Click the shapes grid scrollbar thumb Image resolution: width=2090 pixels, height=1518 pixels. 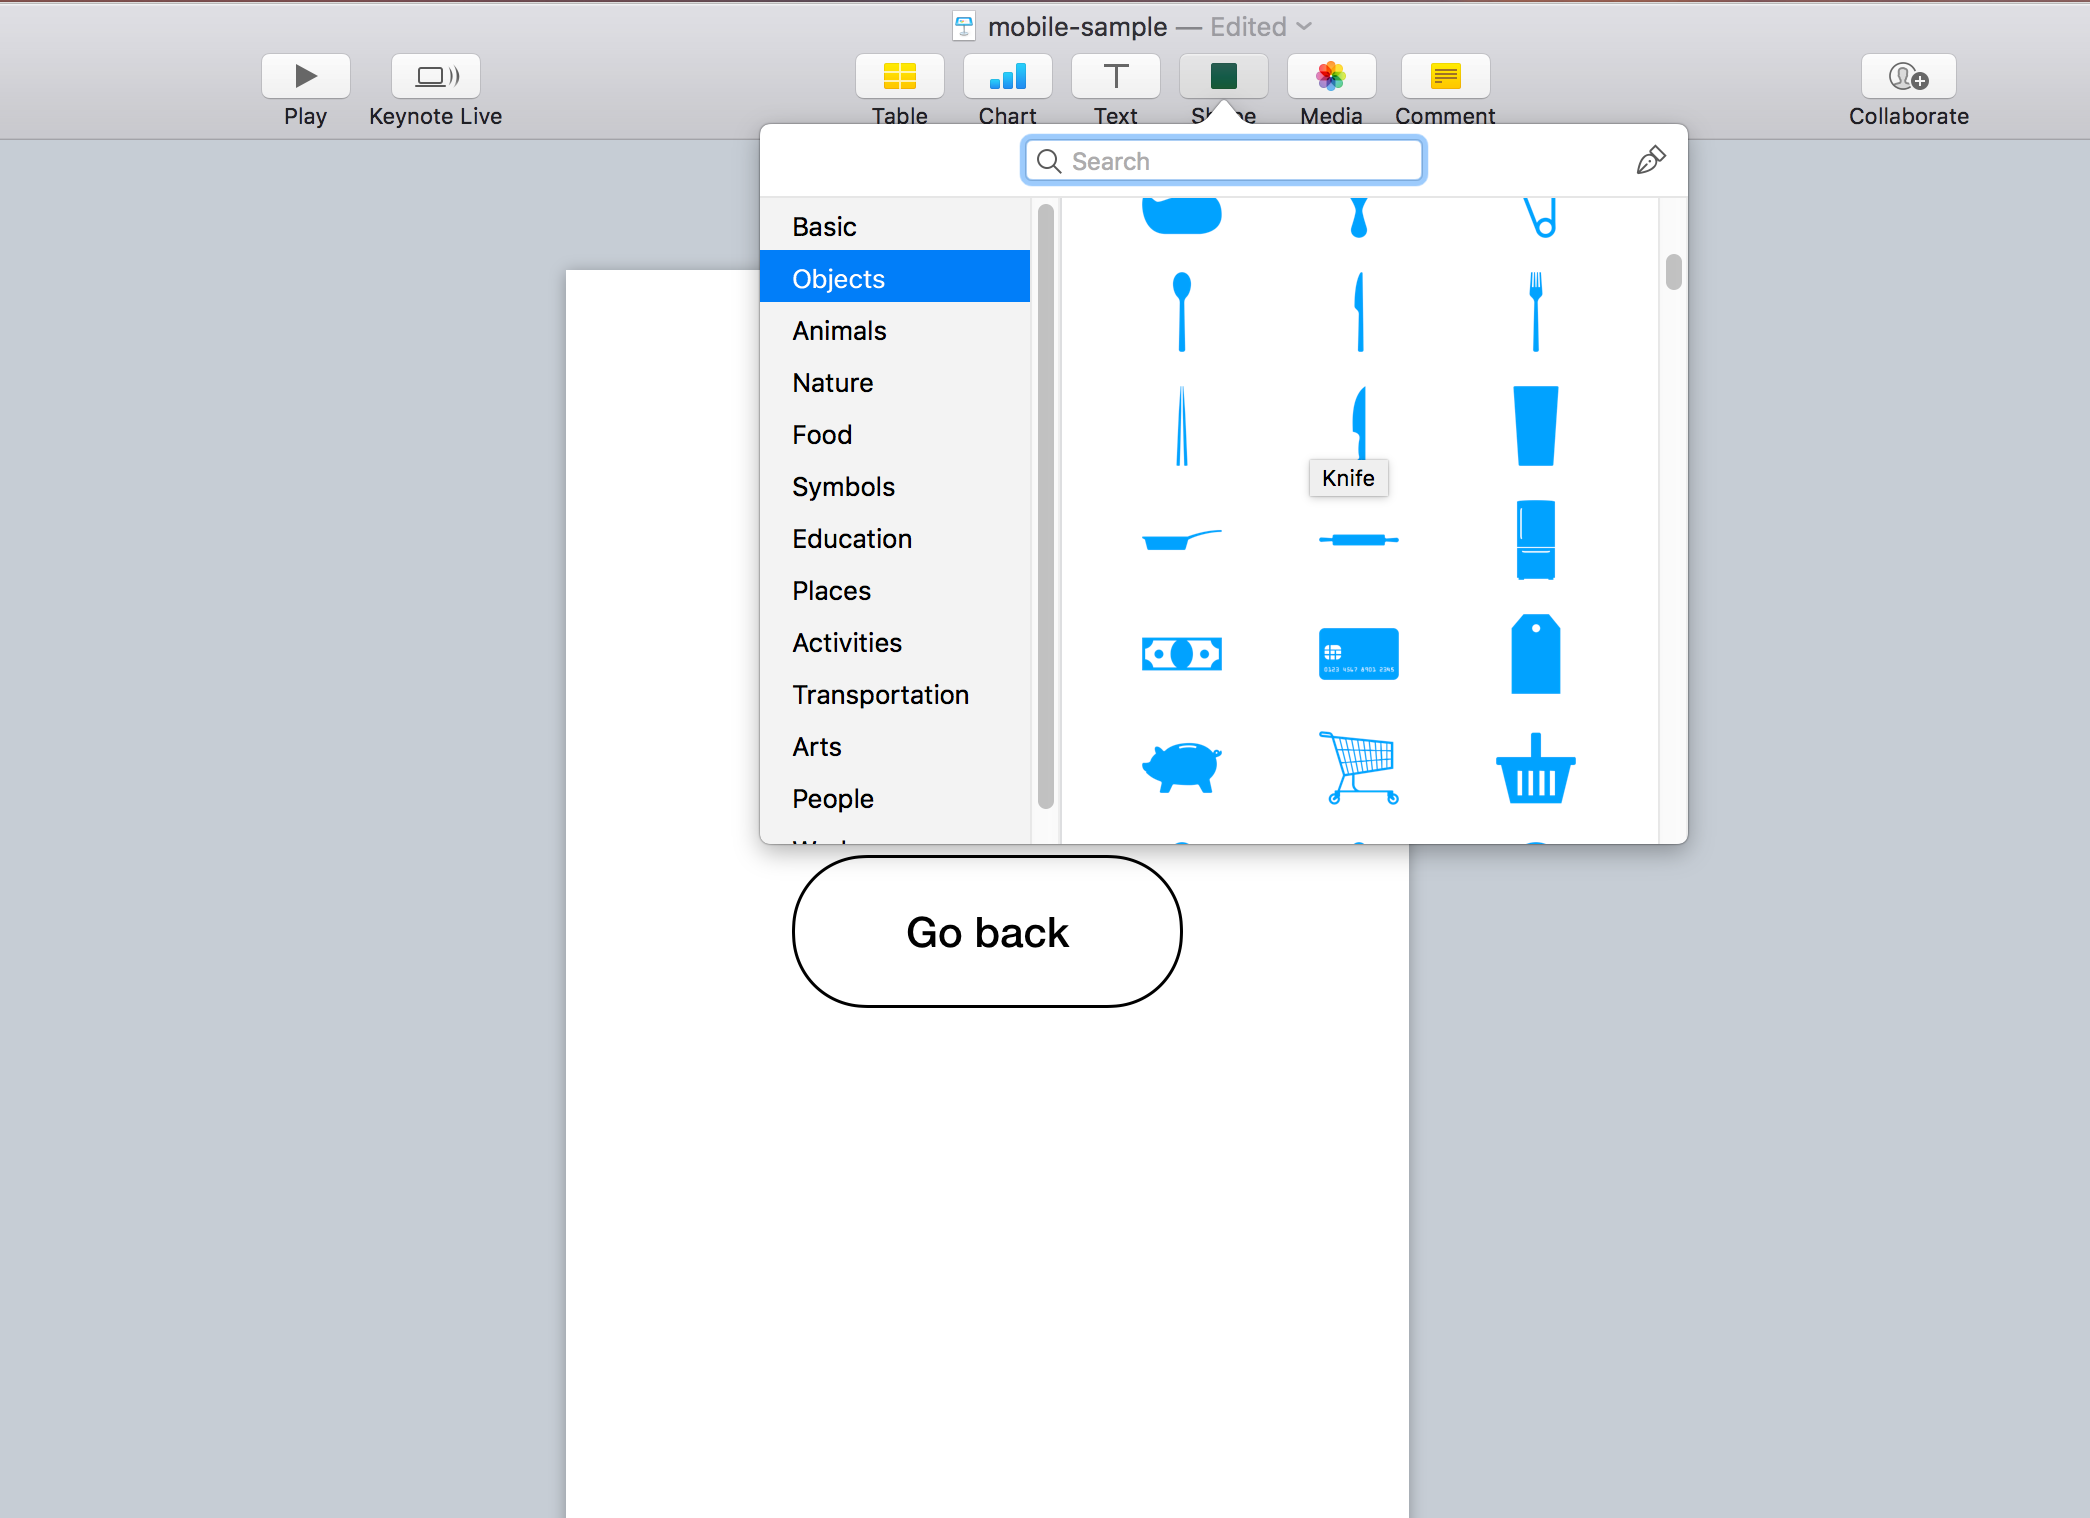coord(1674,272)
